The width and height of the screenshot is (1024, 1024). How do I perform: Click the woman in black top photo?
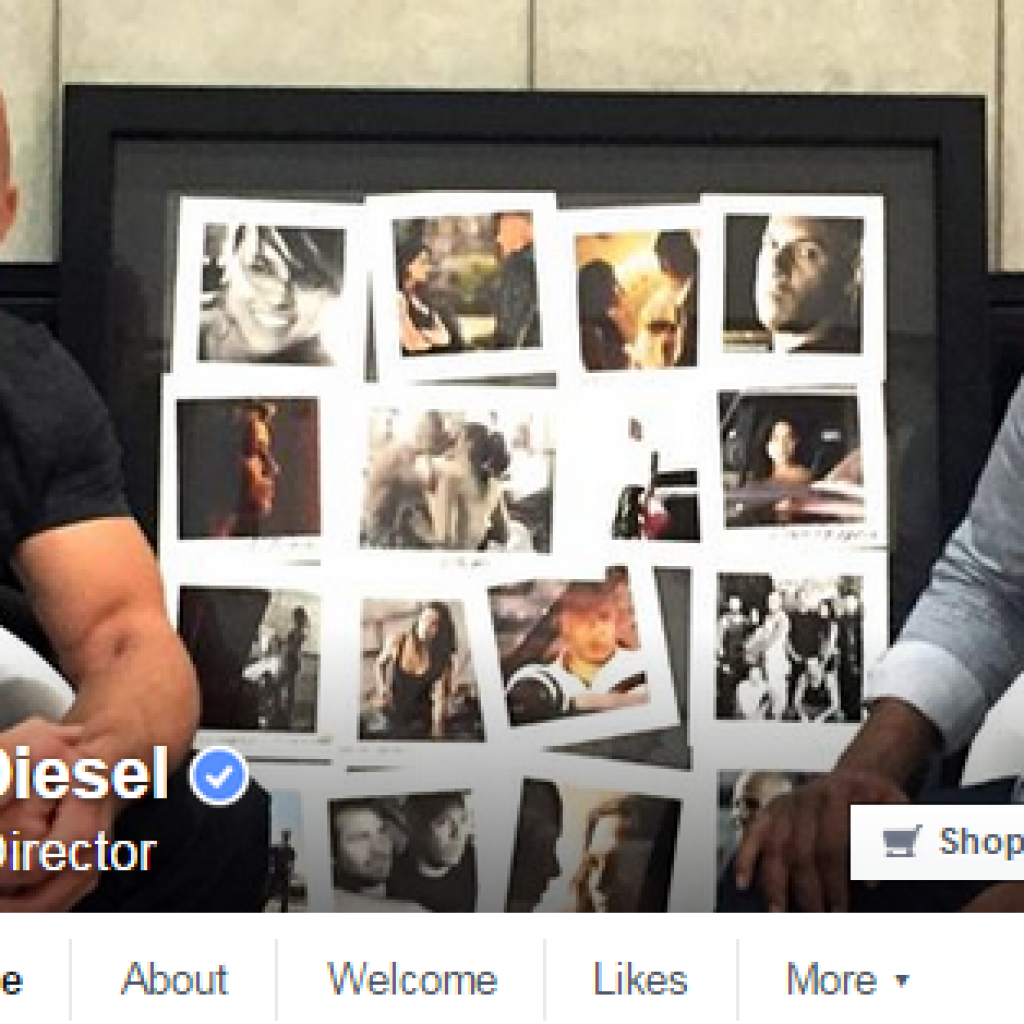pyautogui.click(x=421, y=669)
